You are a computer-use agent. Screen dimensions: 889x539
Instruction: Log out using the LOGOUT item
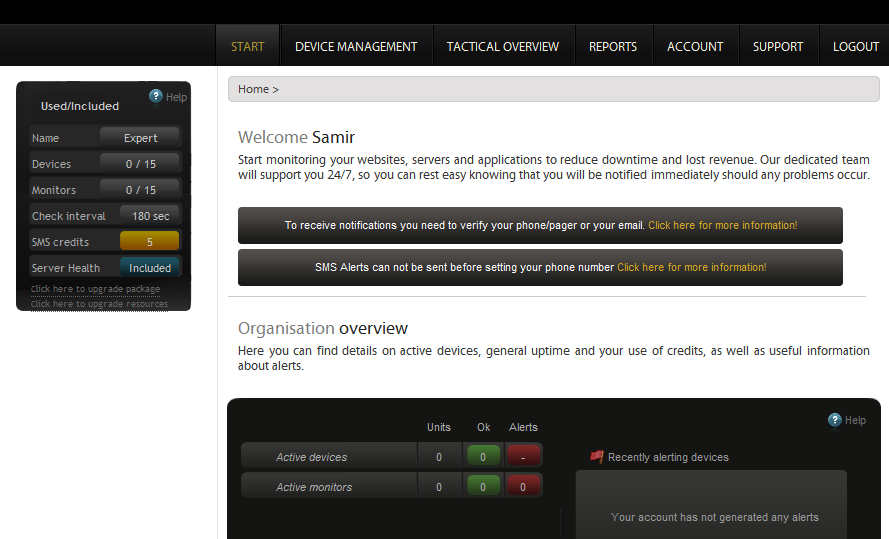(x=856, y=47)
